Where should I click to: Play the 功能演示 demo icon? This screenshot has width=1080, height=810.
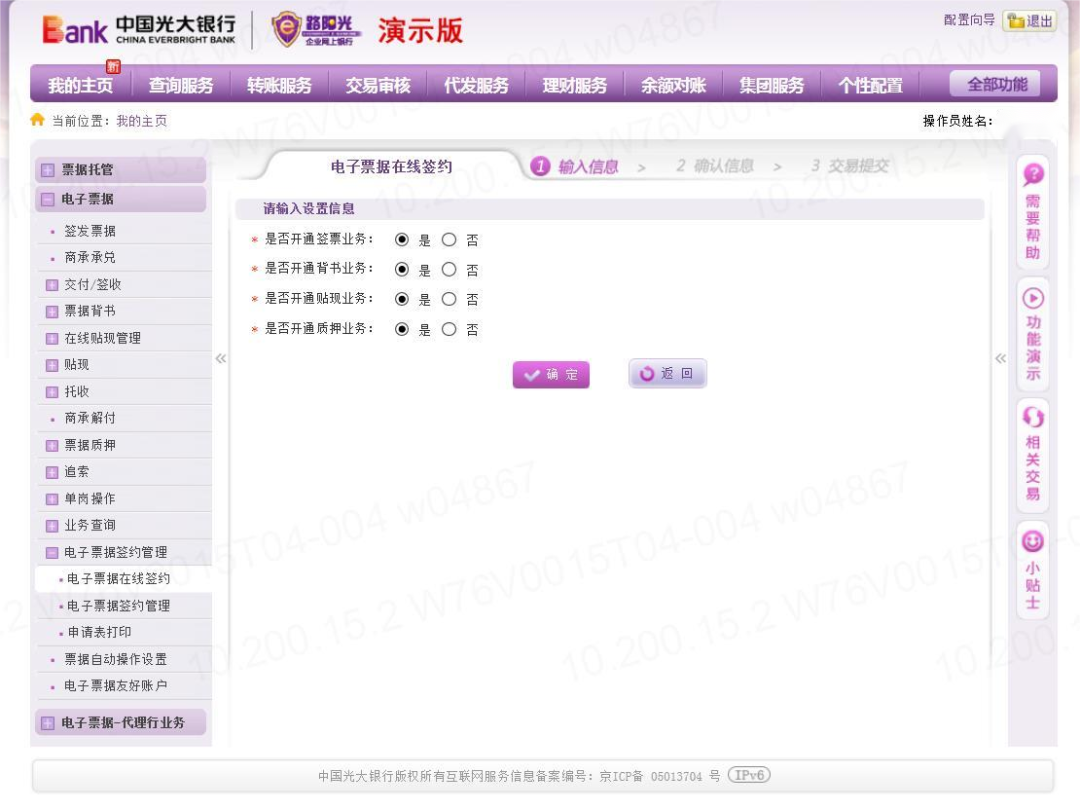pyautogui.click(x=1032, y=298)
